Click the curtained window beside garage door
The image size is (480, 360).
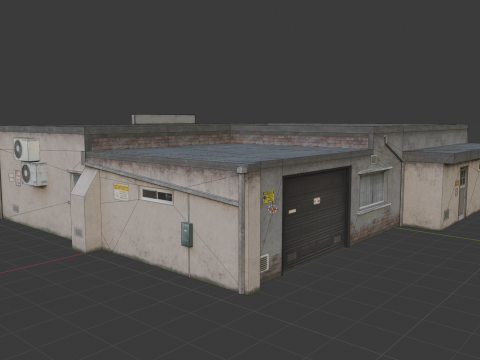[372, 190]
